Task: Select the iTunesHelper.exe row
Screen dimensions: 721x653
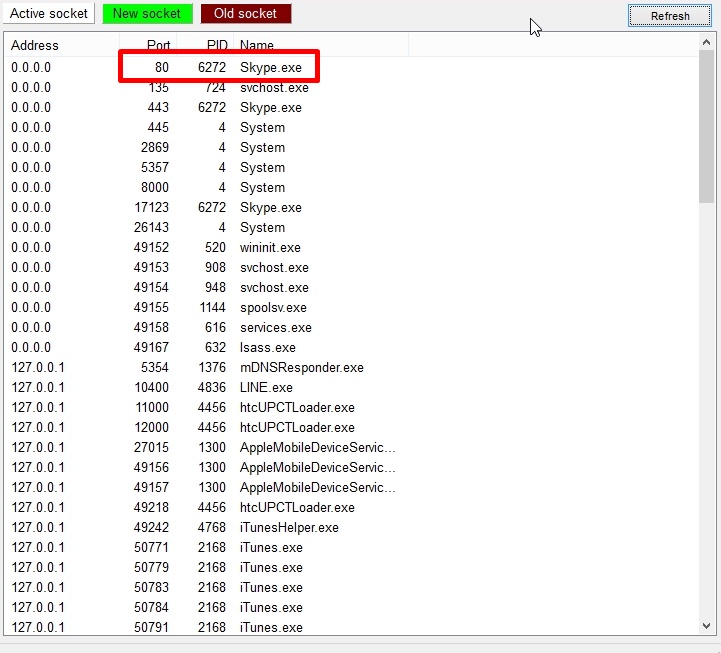Action: pos(351,527)
